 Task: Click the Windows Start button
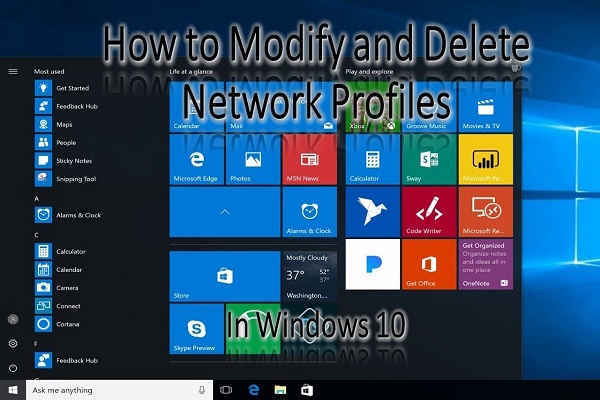[13, 390]
